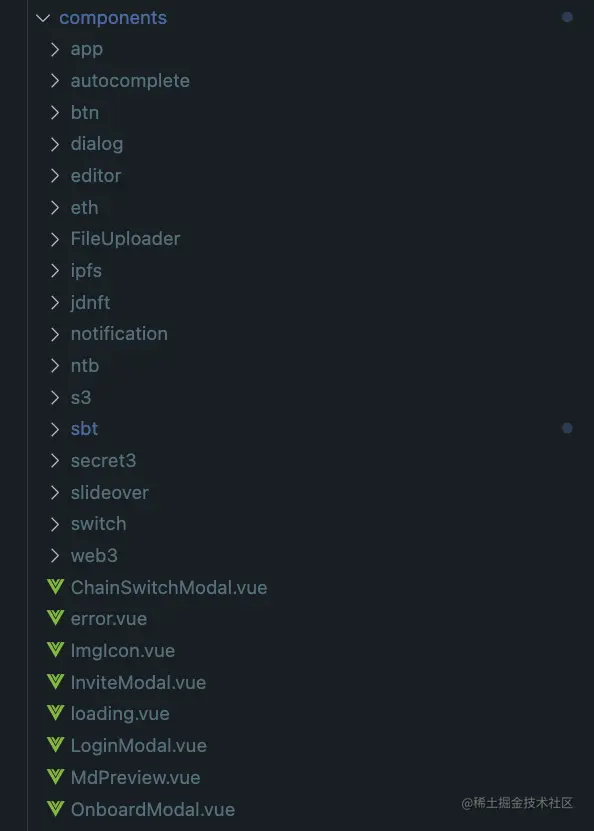Expand the dialog folder
The height and width of the screenshot is (831, 594).
56,143
